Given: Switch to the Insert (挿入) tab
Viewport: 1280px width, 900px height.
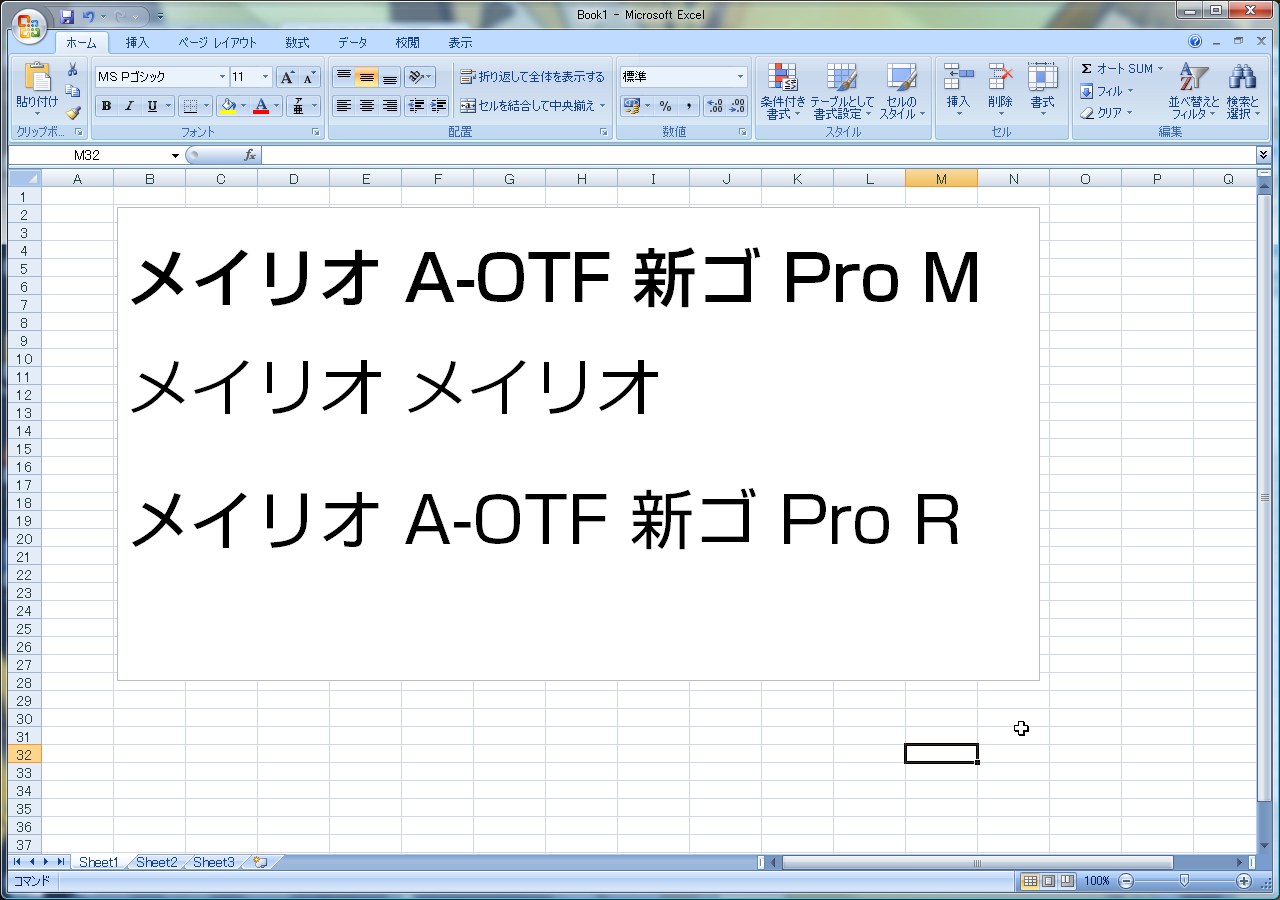Looking at the screenshot, I should pyautogui.click(x=138, y=43).
